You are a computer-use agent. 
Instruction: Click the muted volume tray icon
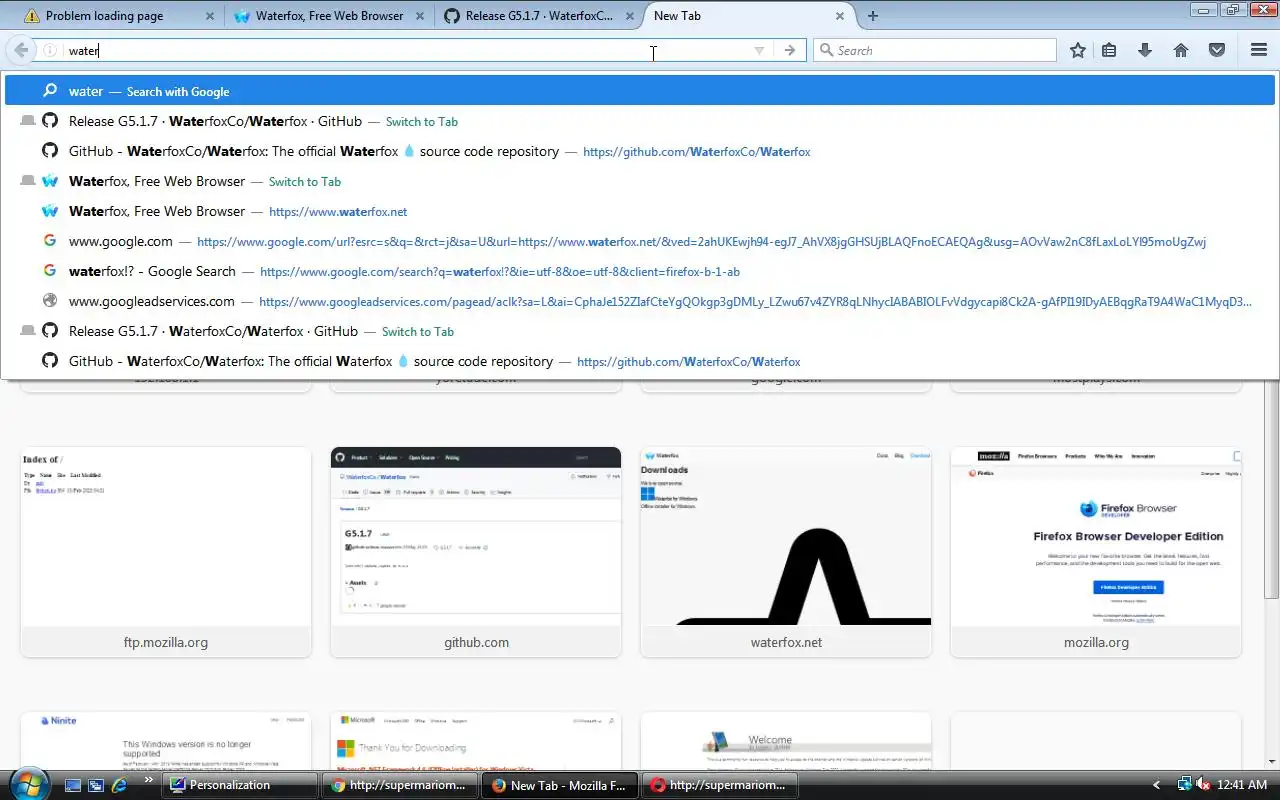(1203, 785)
